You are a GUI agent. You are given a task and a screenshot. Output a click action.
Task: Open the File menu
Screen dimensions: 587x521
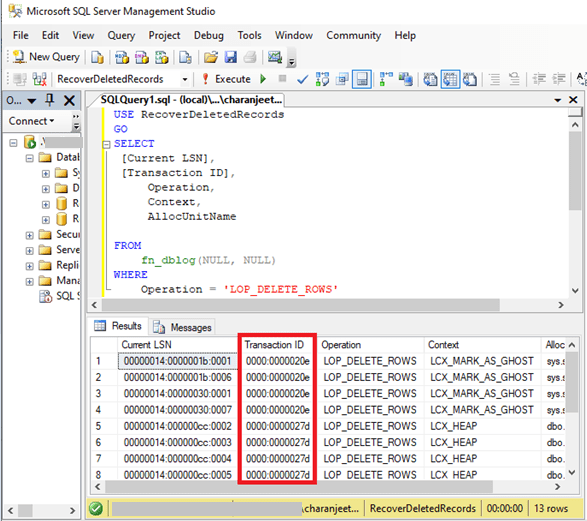(20, 36)
